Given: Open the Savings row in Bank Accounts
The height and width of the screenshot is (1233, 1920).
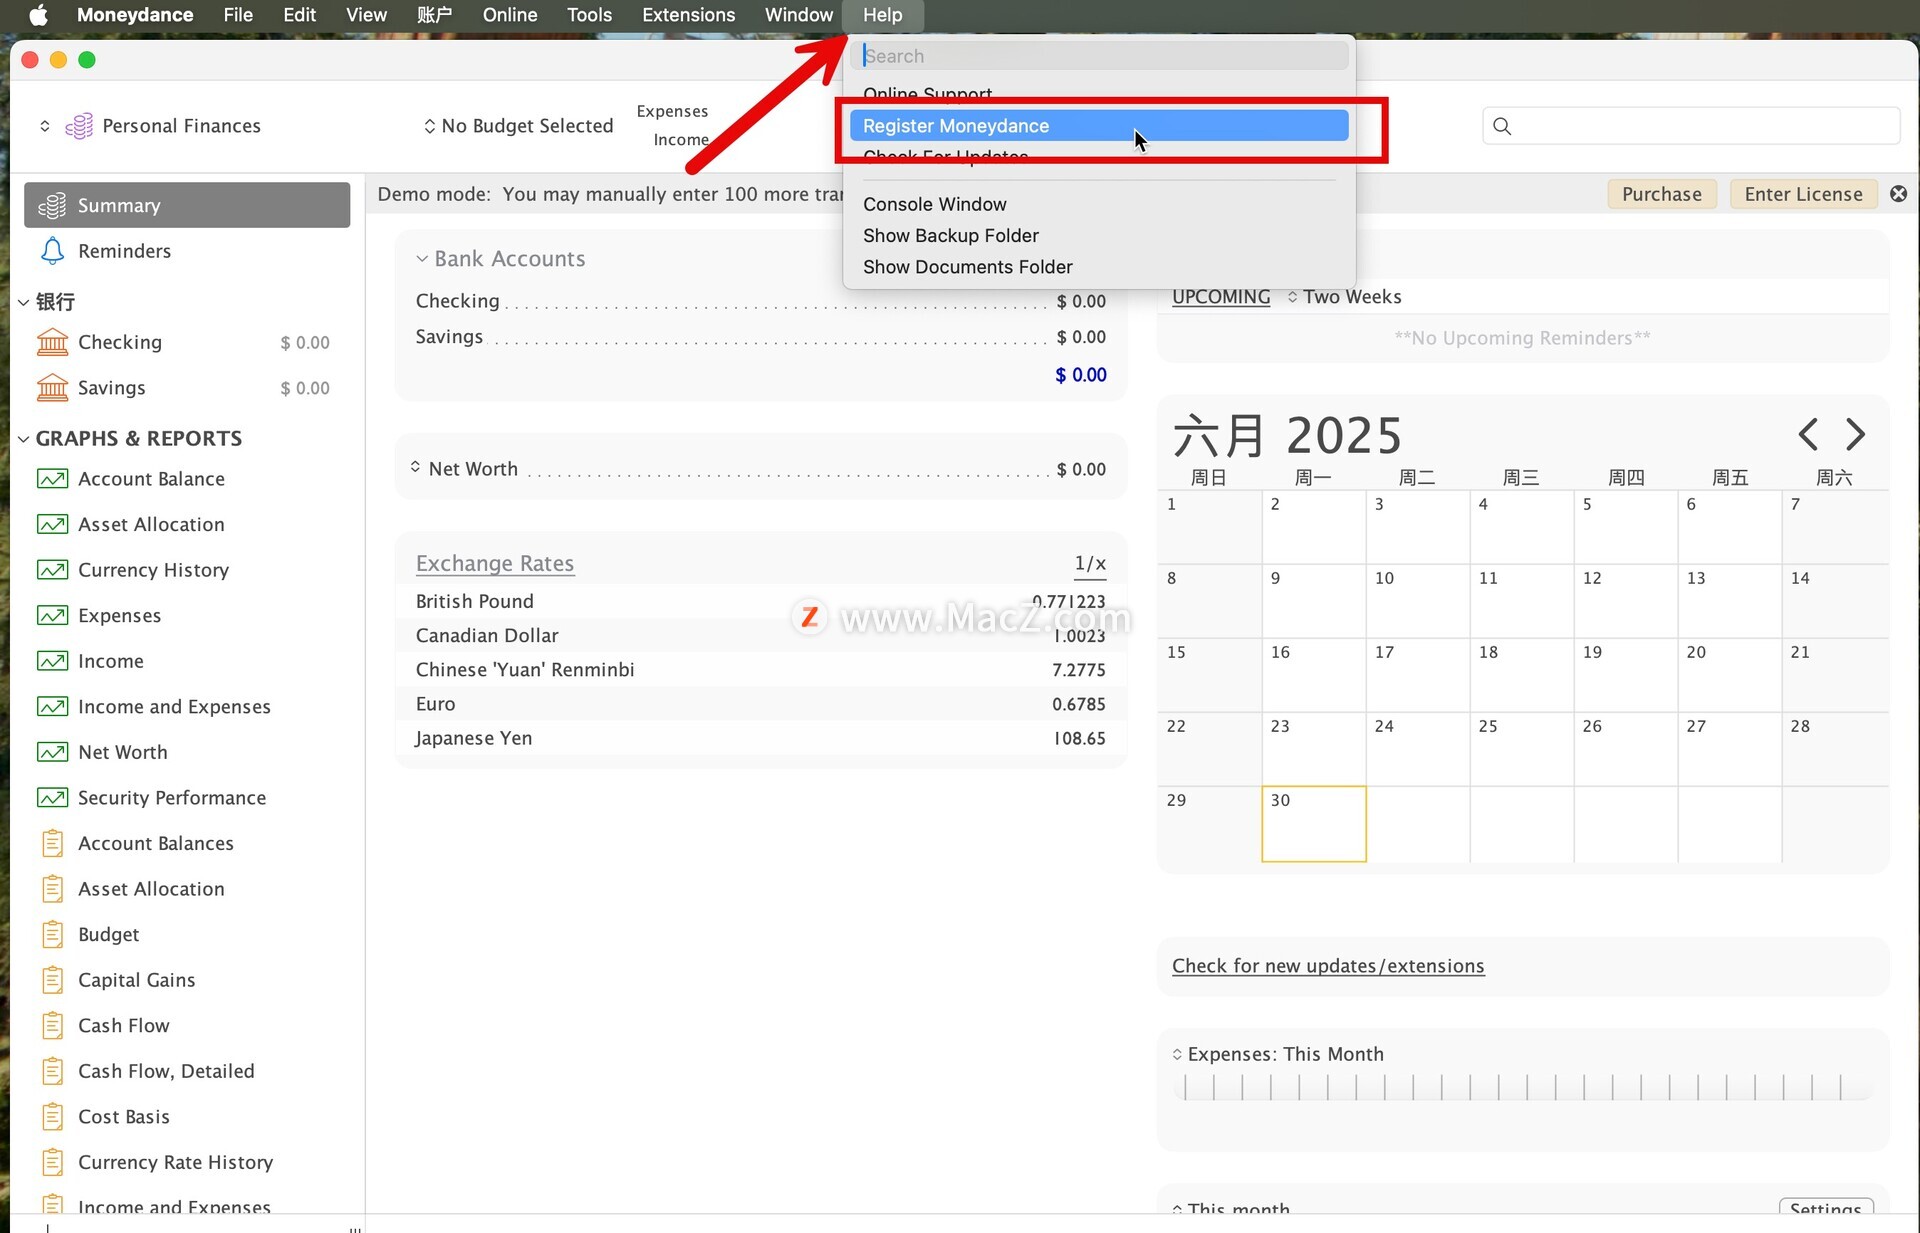Looking at the screenshot, I should click(761, 337).
